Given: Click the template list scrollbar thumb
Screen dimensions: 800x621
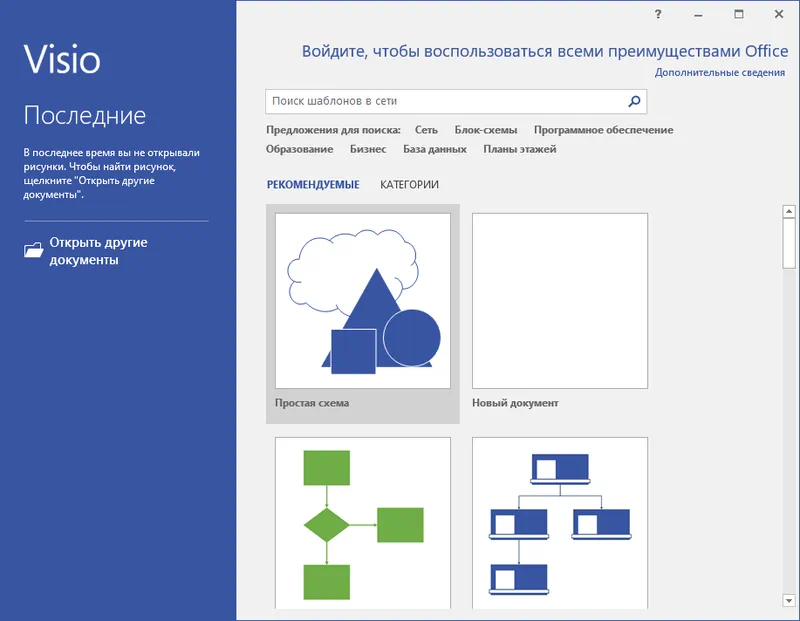Looking at the screenshot, I should [789, 243].
